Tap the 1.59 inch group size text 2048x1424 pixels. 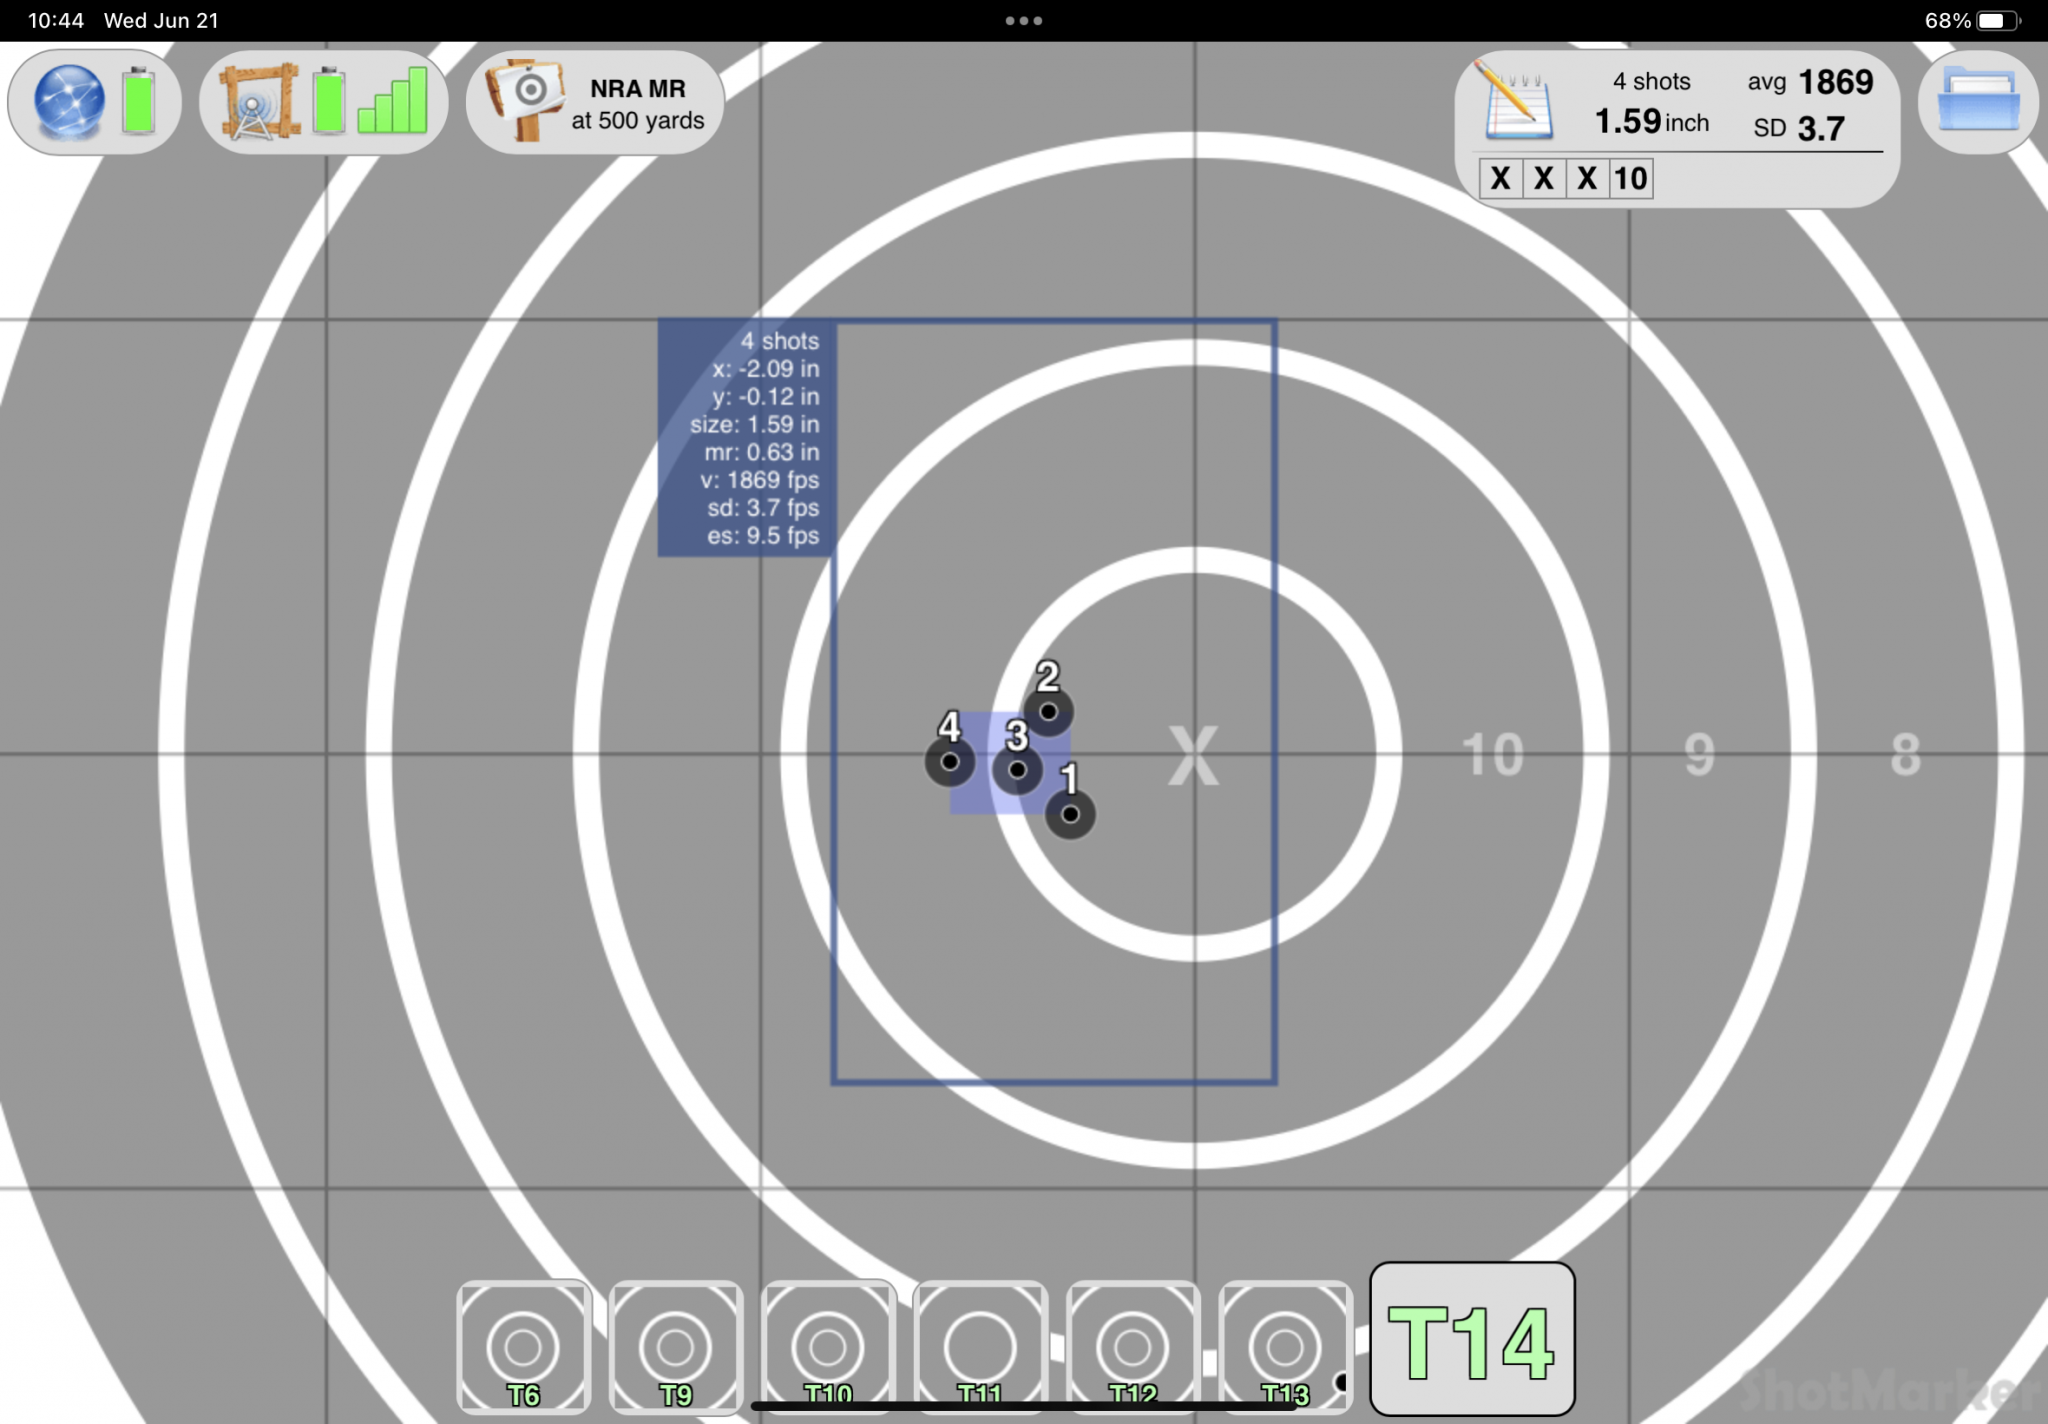pos(1651,122)
